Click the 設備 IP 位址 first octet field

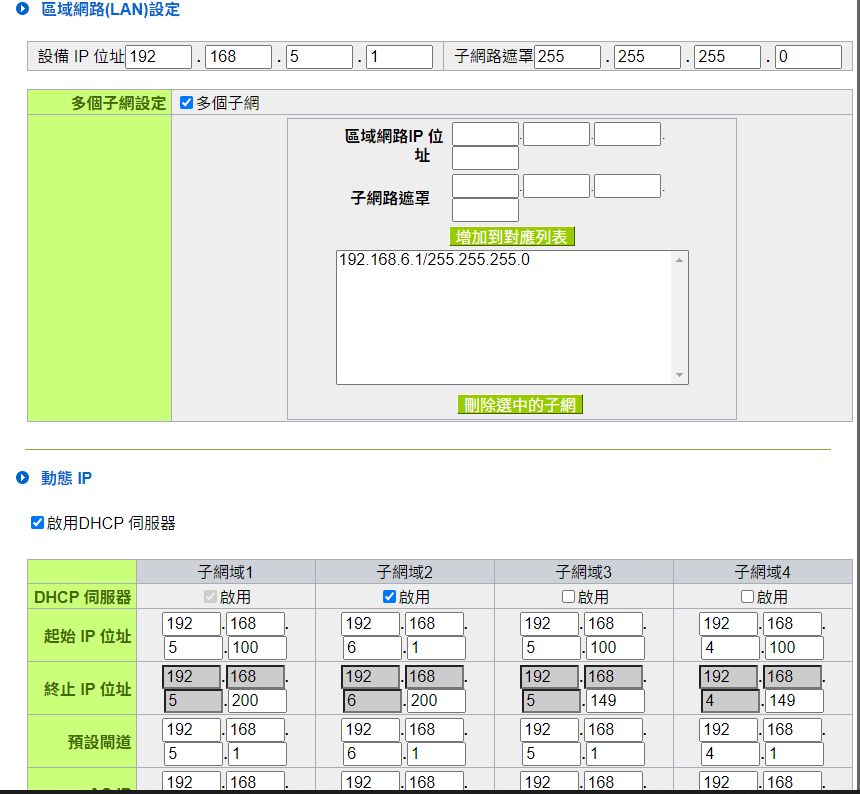coord(158,57)
